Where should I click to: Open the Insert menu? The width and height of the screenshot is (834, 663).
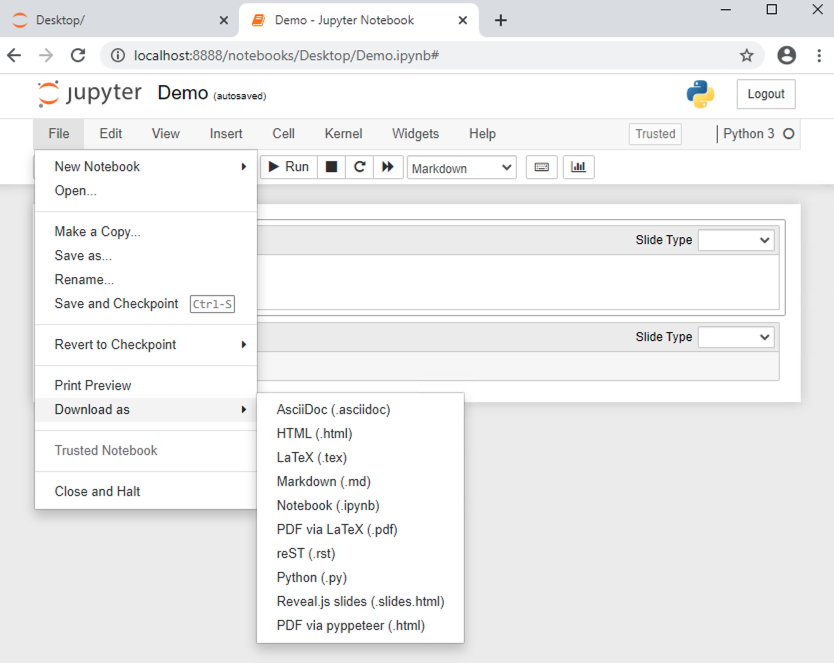tap(226, 134)
